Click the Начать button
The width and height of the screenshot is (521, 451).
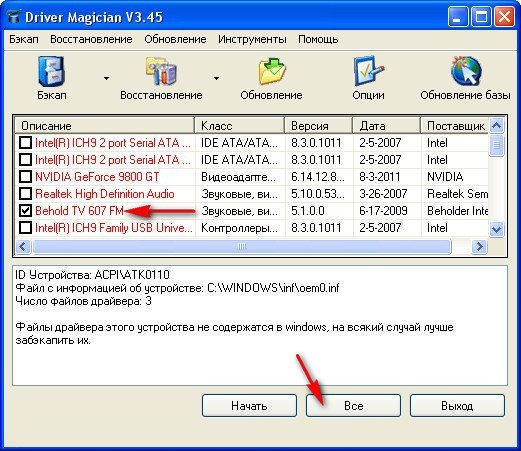point(249,405)
